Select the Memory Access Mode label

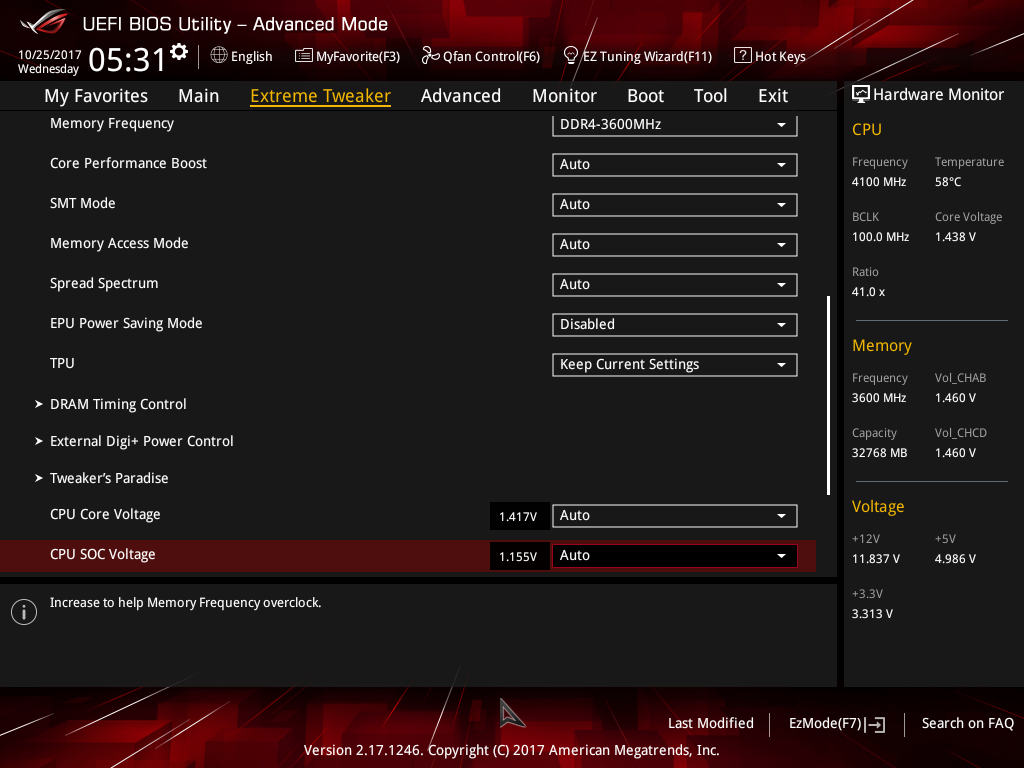click(x=119, y=243)
